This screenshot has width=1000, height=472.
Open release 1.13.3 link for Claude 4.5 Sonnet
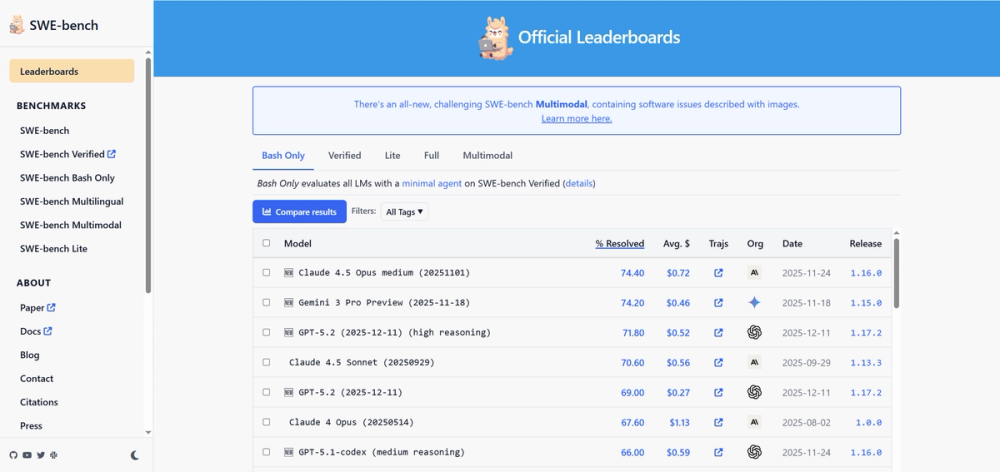pyautogui.click(x=865, y=363)
